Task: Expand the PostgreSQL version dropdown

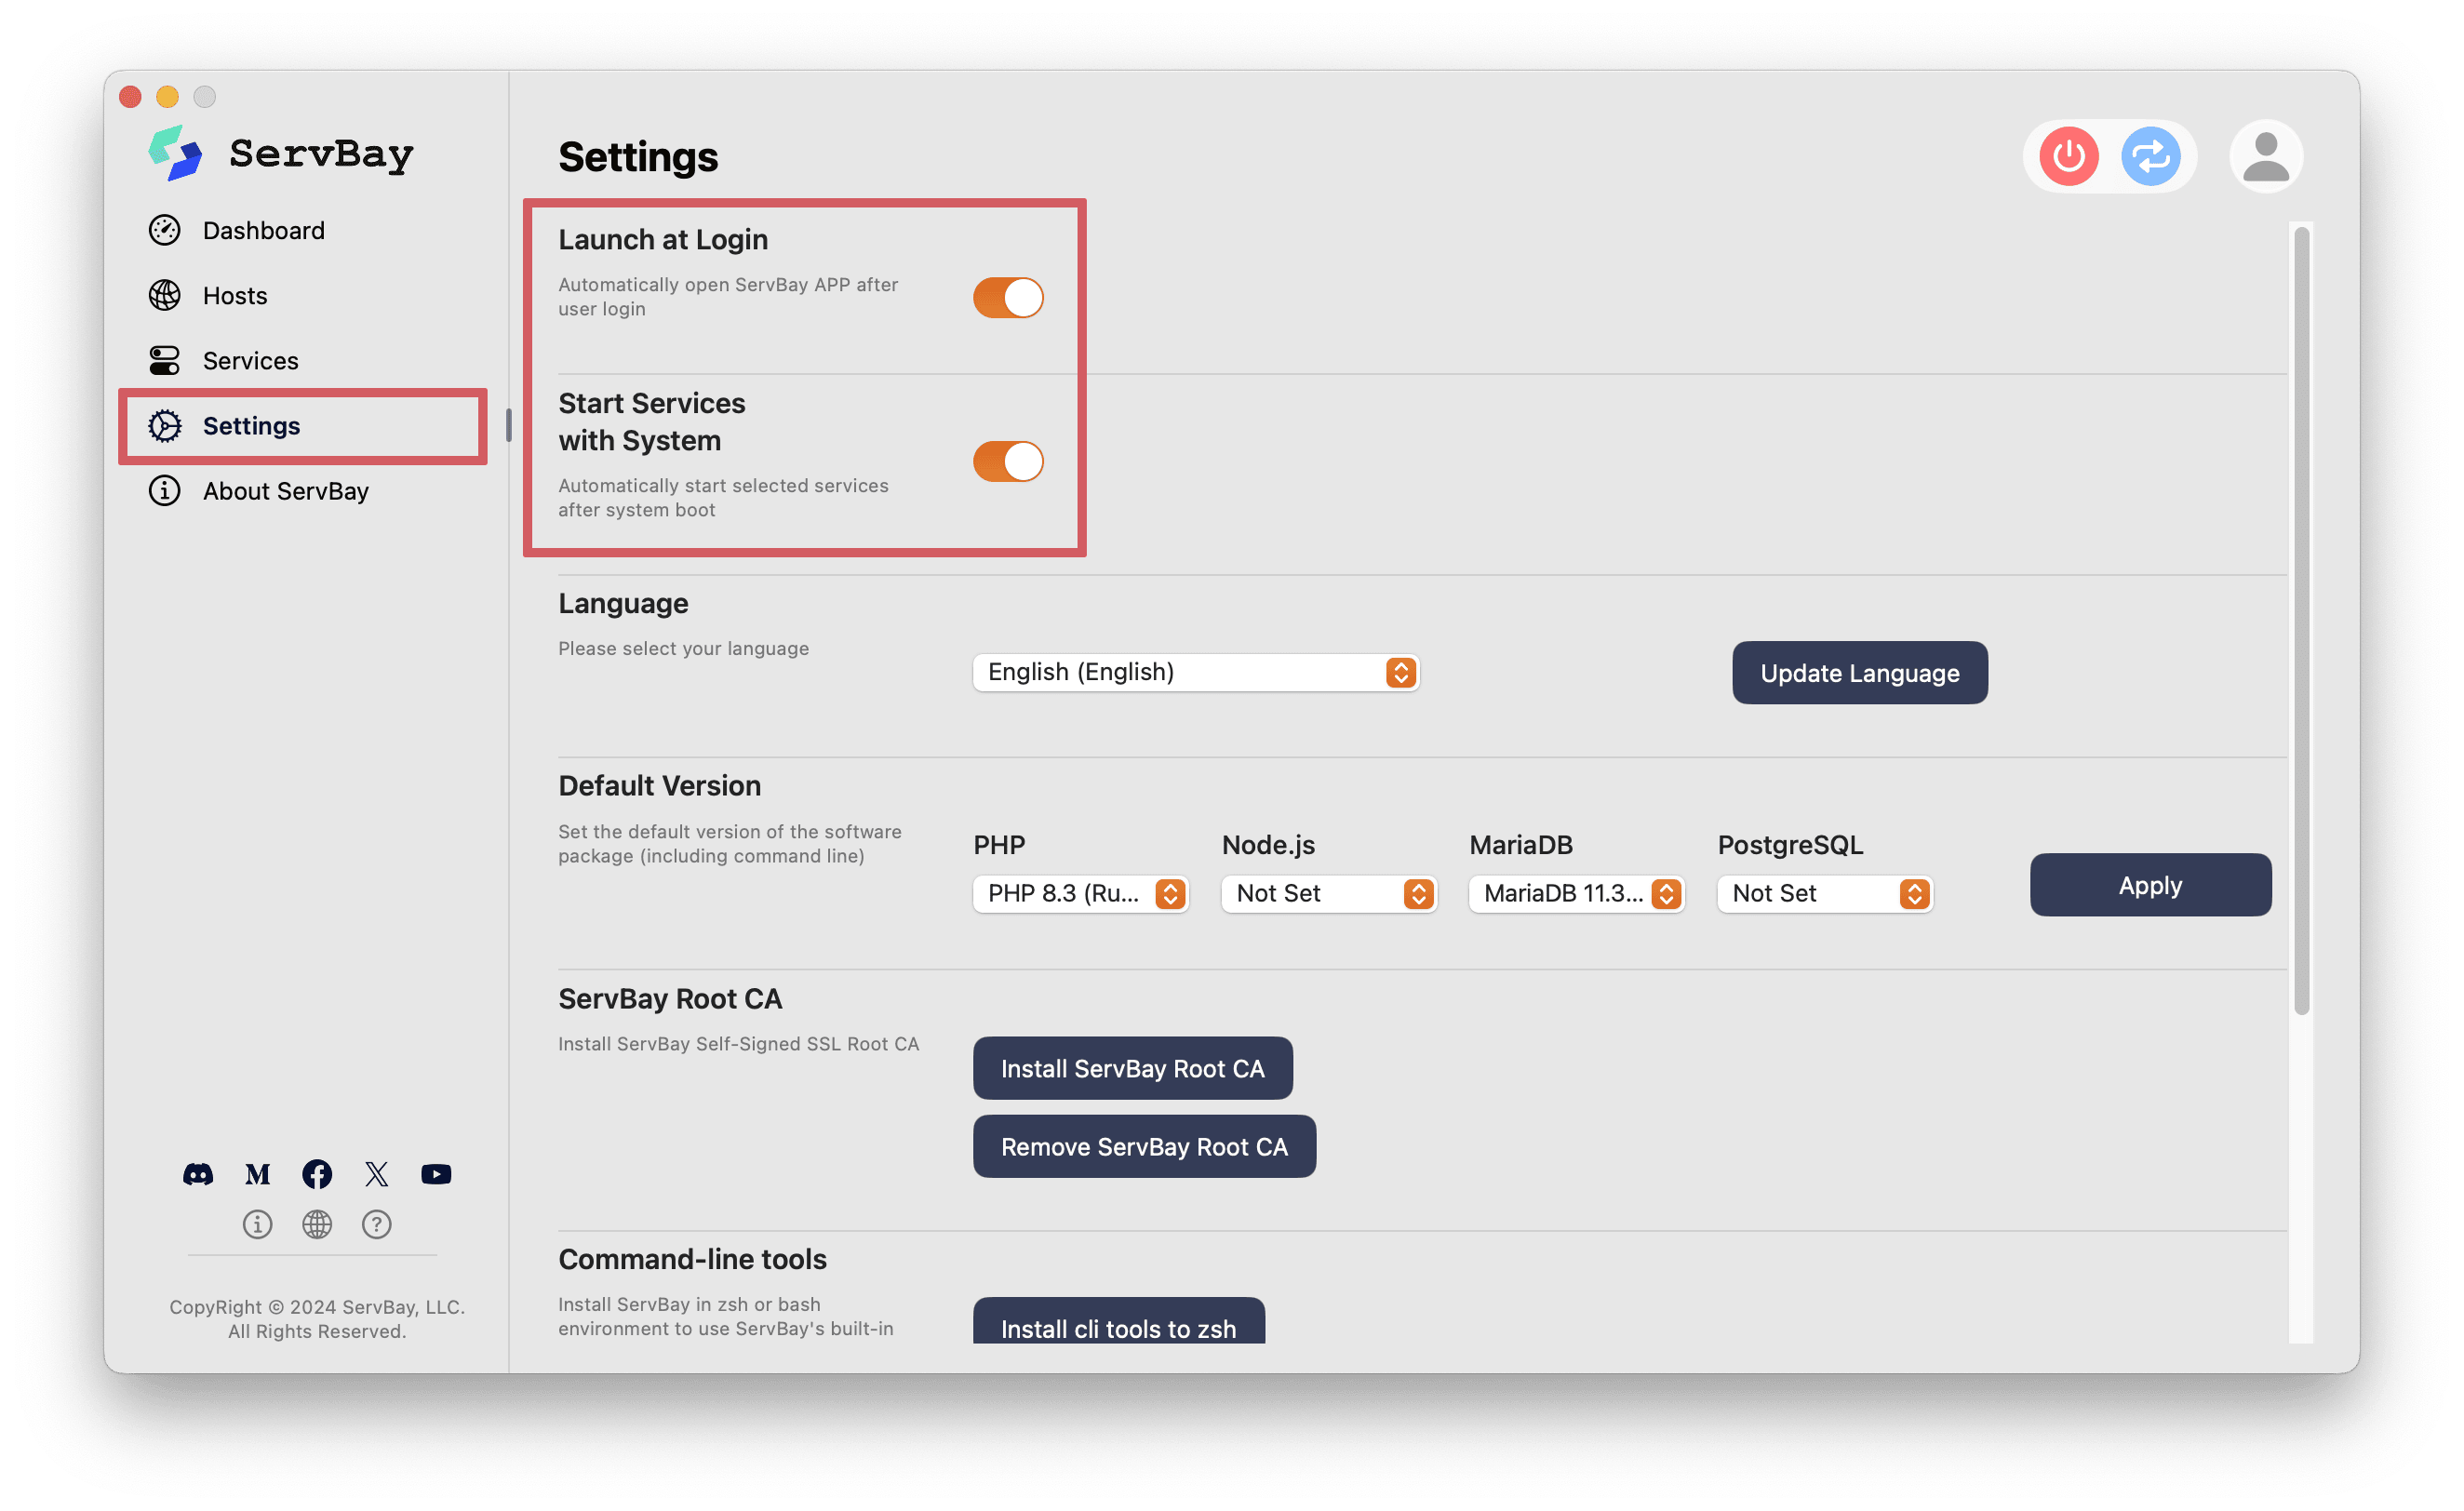Action: coord(1824,893)
